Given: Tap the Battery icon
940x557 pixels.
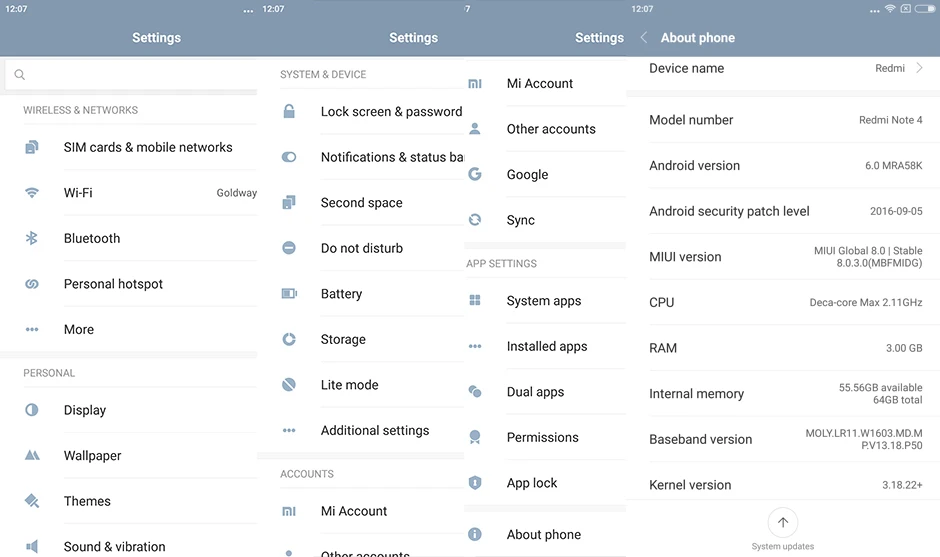Looking at the screenshot, I should pos(289,293).
